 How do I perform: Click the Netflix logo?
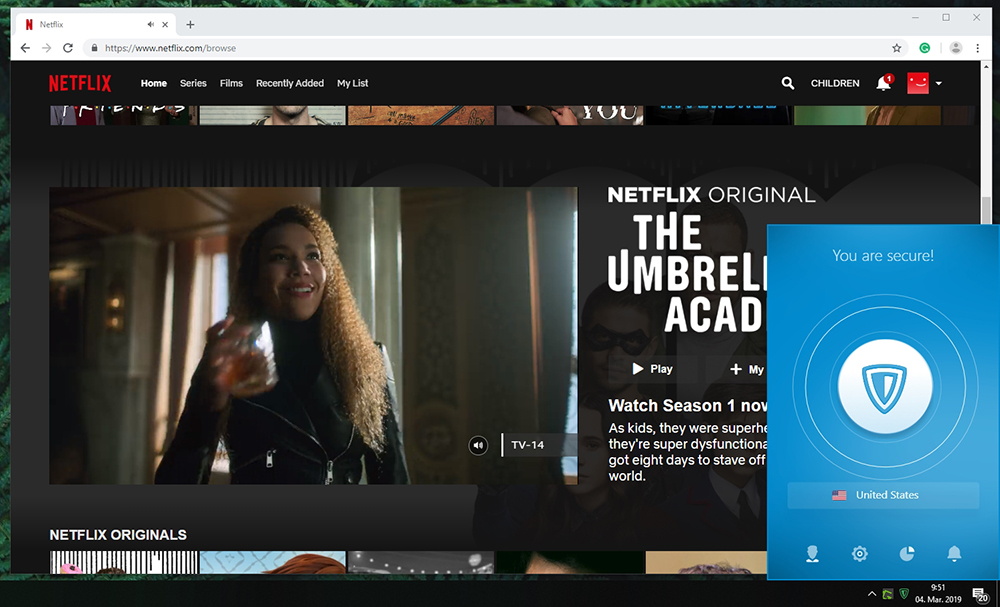click(x=80, y=84)
